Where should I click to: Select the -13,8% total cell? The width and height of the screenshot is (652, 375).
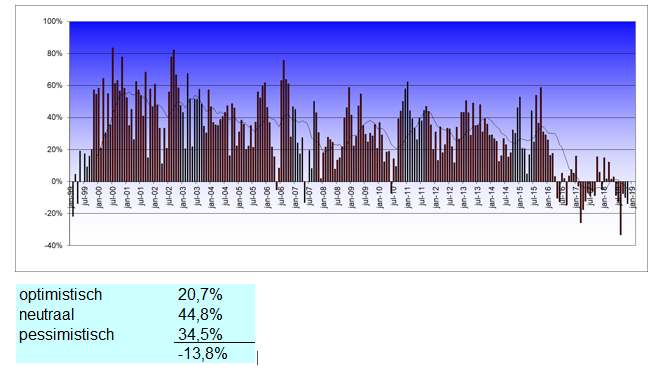(203, 354)
